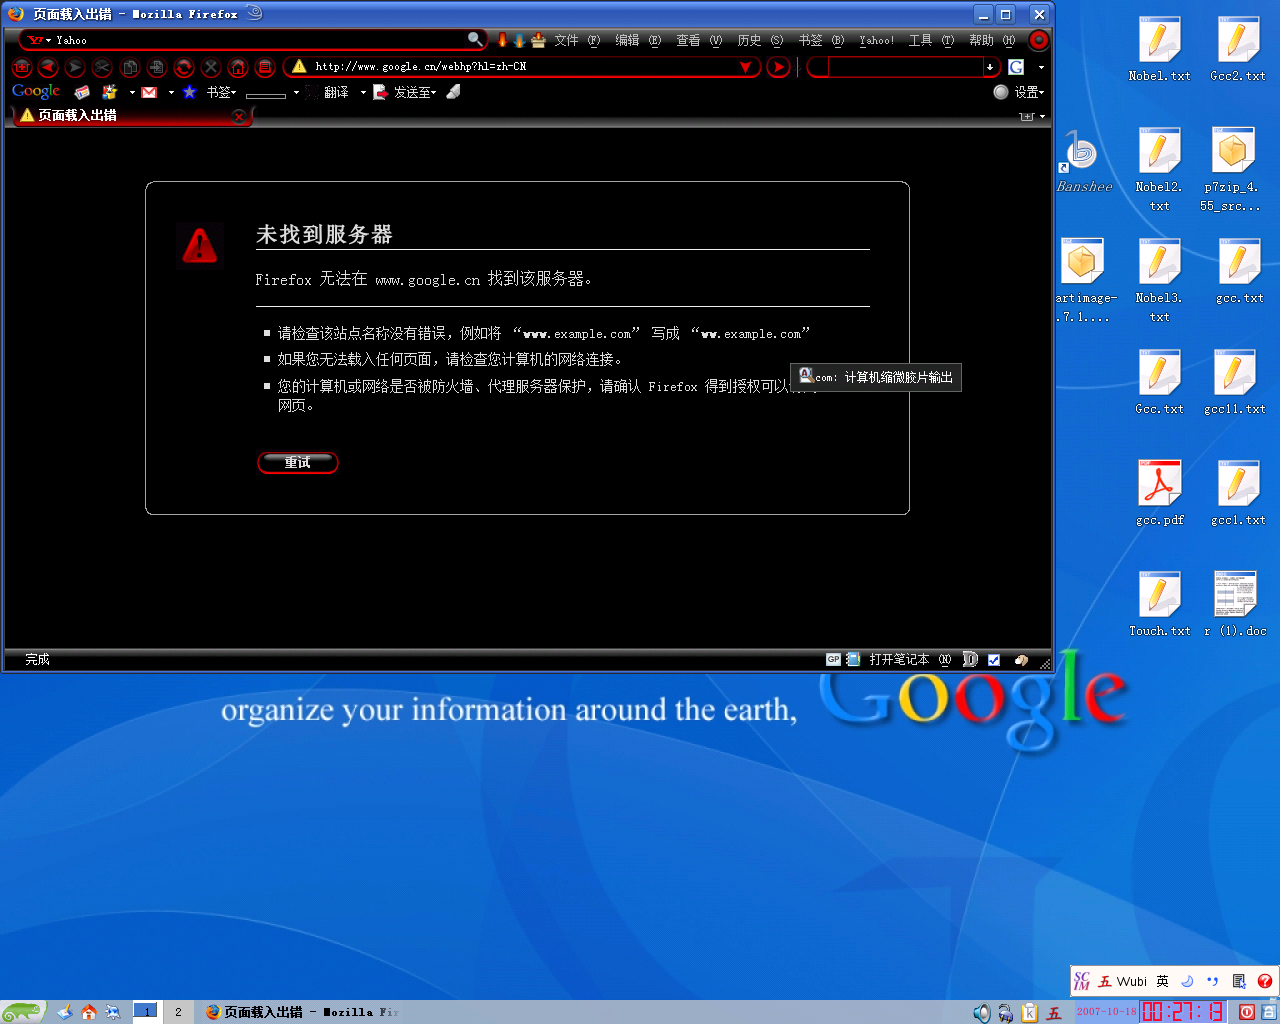
Task: Click the Yahoo search magnifier icon
Action: (x=475, y=39)
